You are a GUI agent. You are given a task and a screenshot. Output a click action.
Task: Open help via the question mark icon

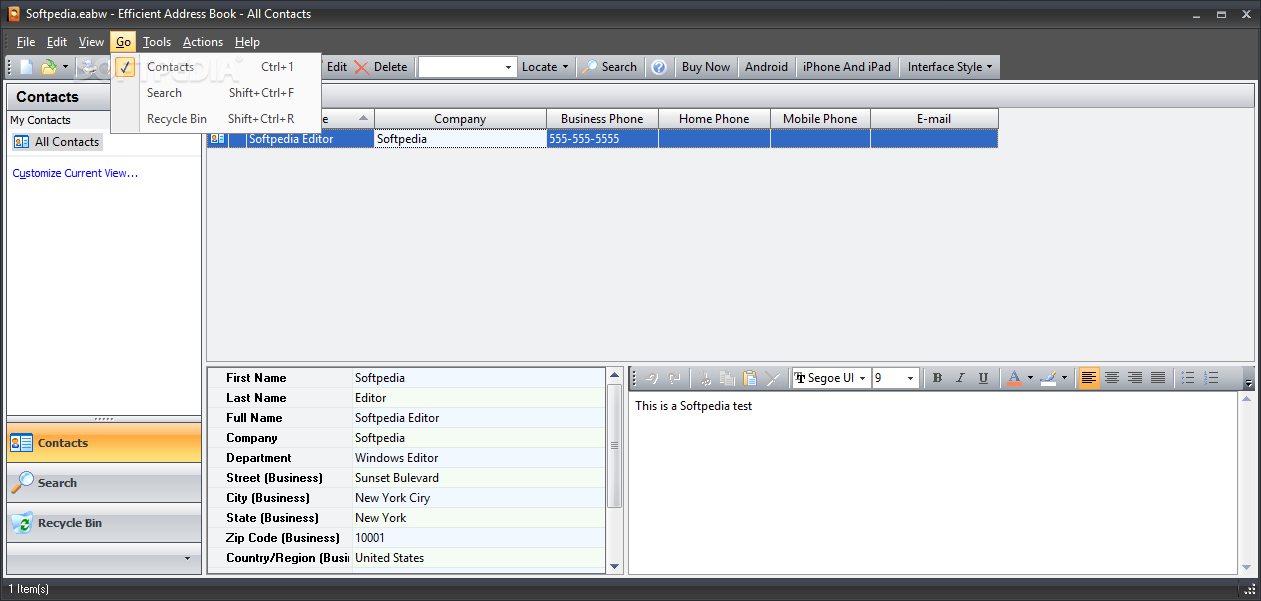(x=659, y=67)
